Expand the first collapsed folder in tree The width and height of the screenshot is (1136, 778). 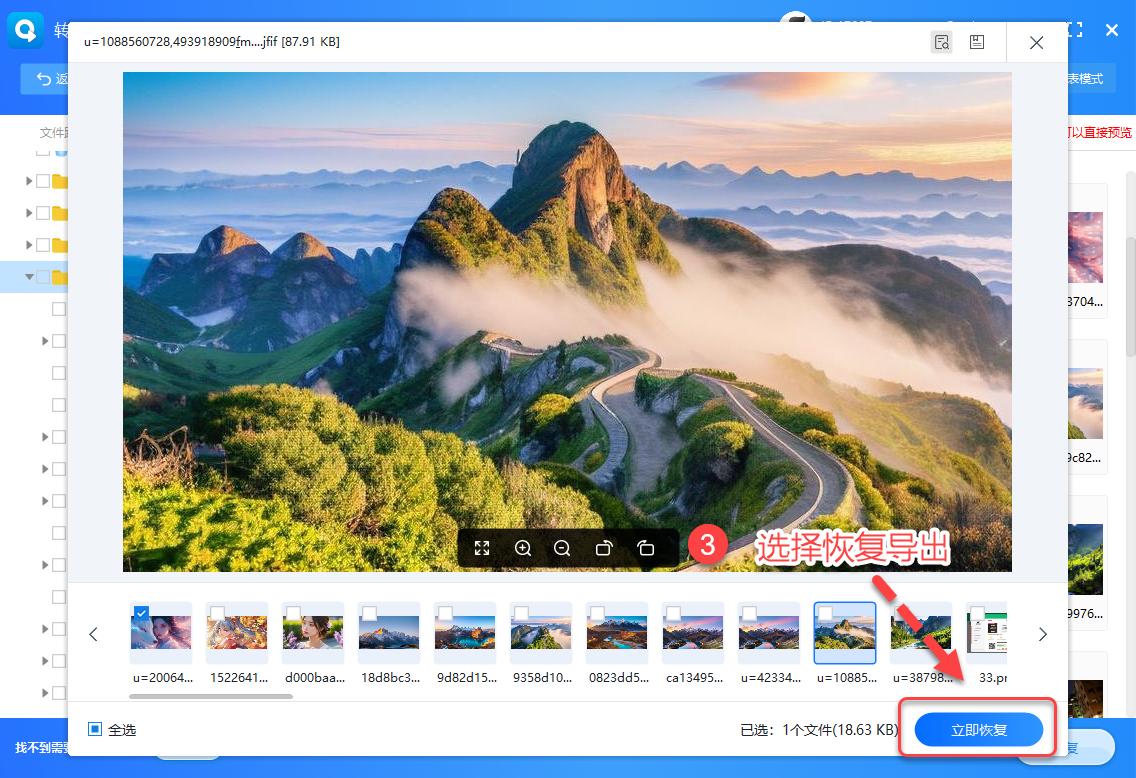tap(29, 181)
